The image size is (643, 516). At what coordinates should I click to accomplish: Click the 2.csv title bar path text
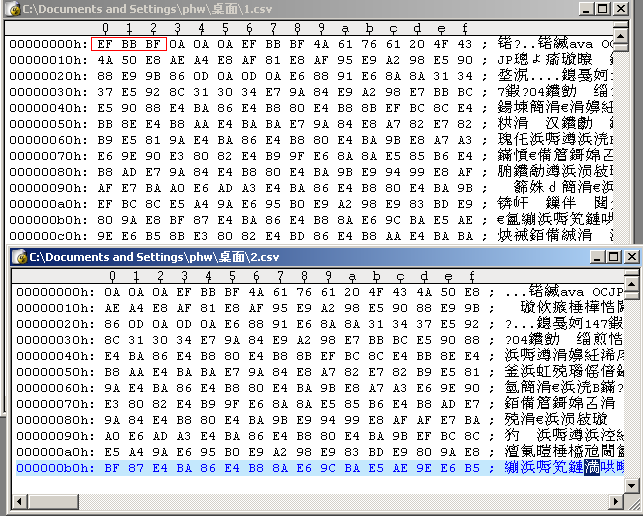pos(154,257)
